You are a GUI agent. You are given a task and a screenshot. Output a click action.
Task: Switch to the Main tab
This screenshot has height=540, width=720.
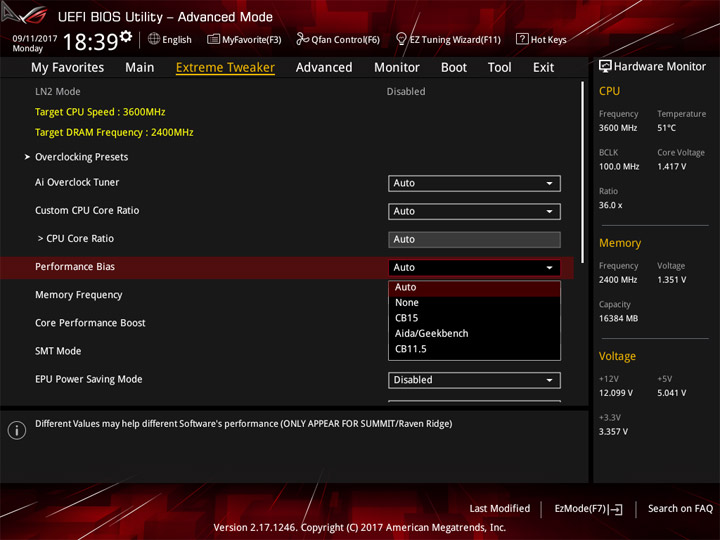(140, 68)
